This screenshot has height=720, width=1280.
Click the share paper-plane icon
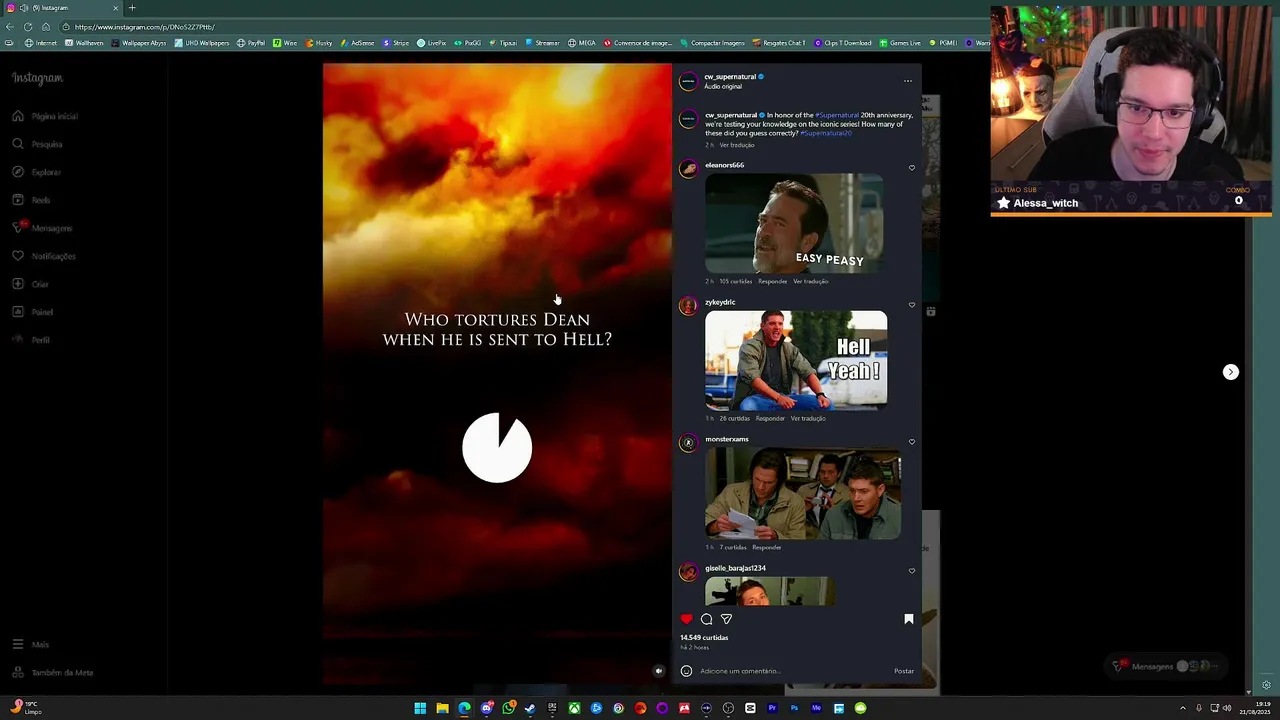pyautogui.click(x=726, y=619)
